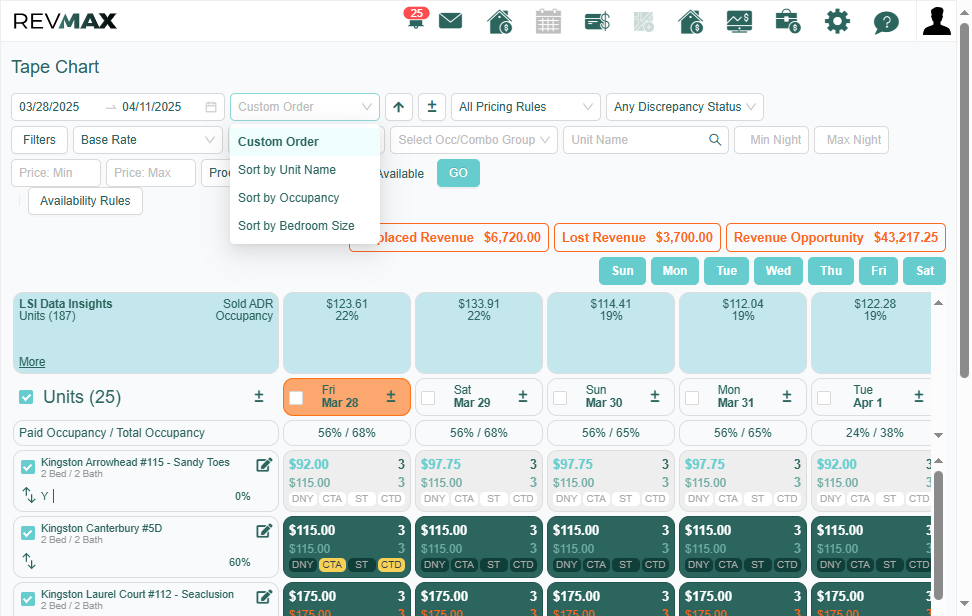Image resolution: width=972 pixels, height=616 pixels.
Task: Click the Unit Name search field
Action: click(646, 140)
